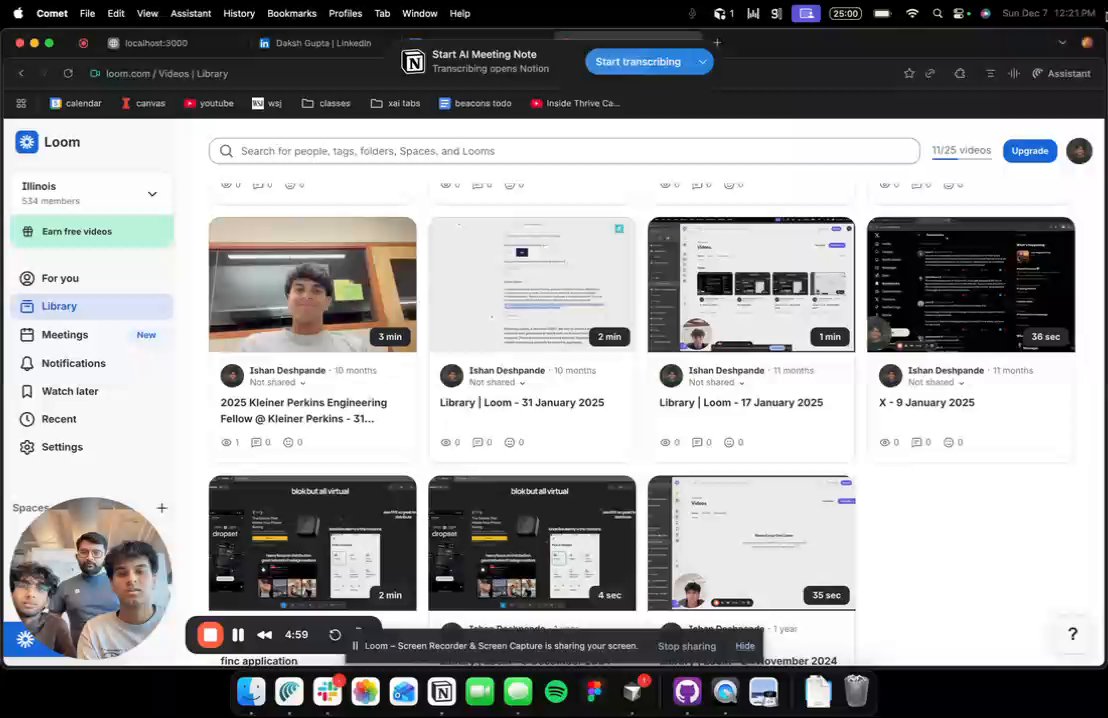Click the search field for Looms
1108x718 pixels.
click(564, 151)
